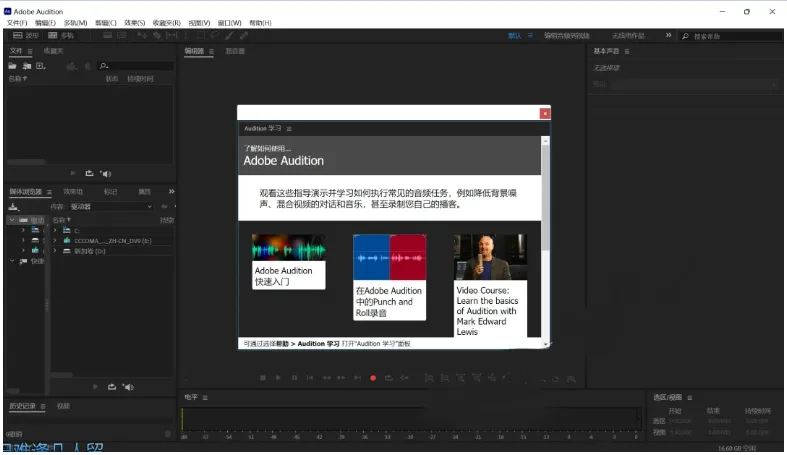Show the Spectral Pitch Display
The image size is (787, 455).
pyautogui.click(x=122, y=36)
